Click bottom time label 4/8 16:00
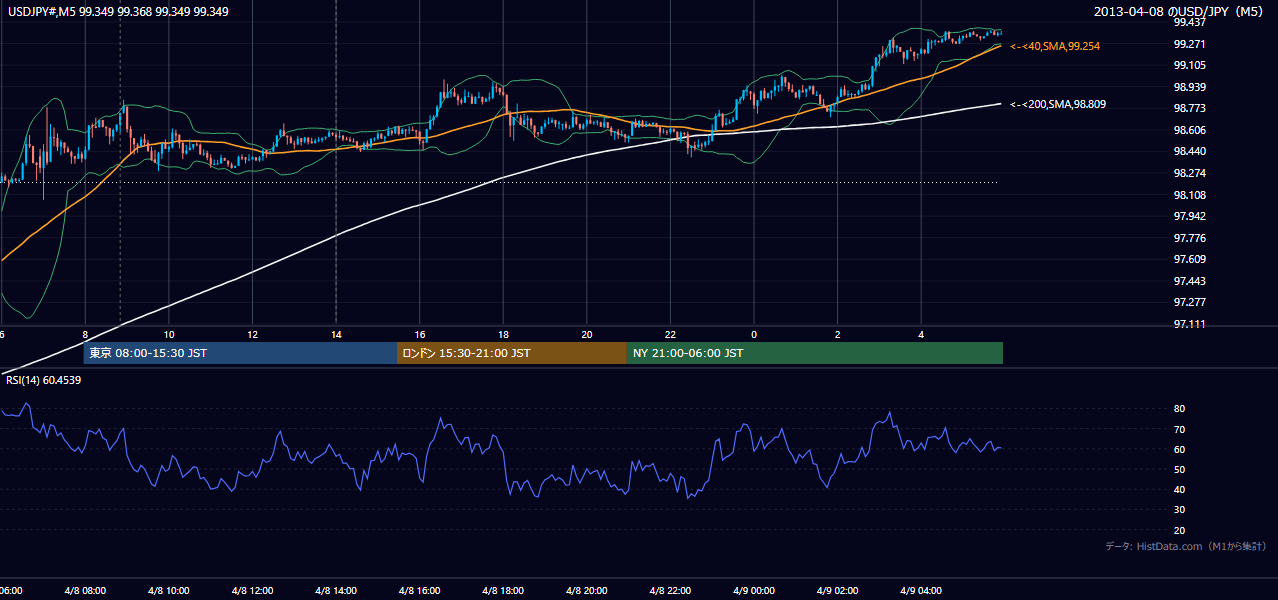Image resolution: width=1278 pixels, height=600 pixels. pos(420,590)
